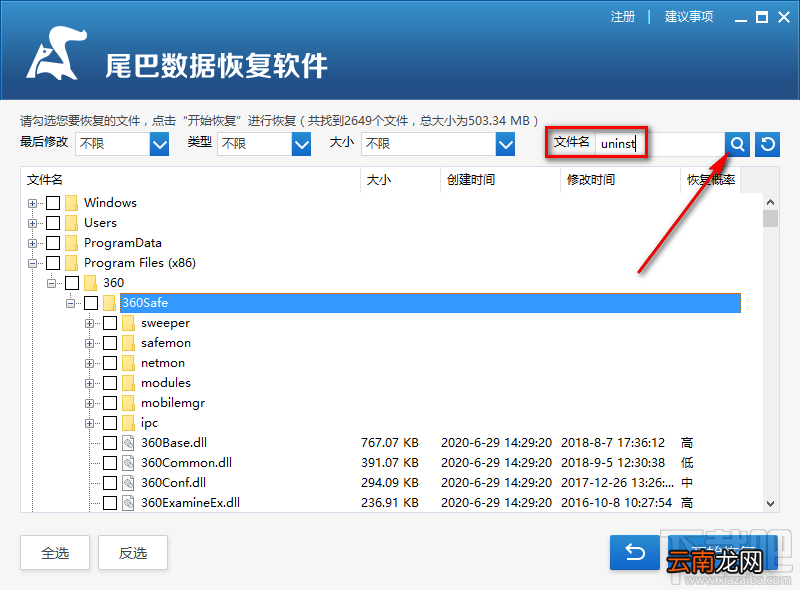Click the 反选 button
Image resolution: width=800 pixels, height=590 pixels.
pos(133,553)
